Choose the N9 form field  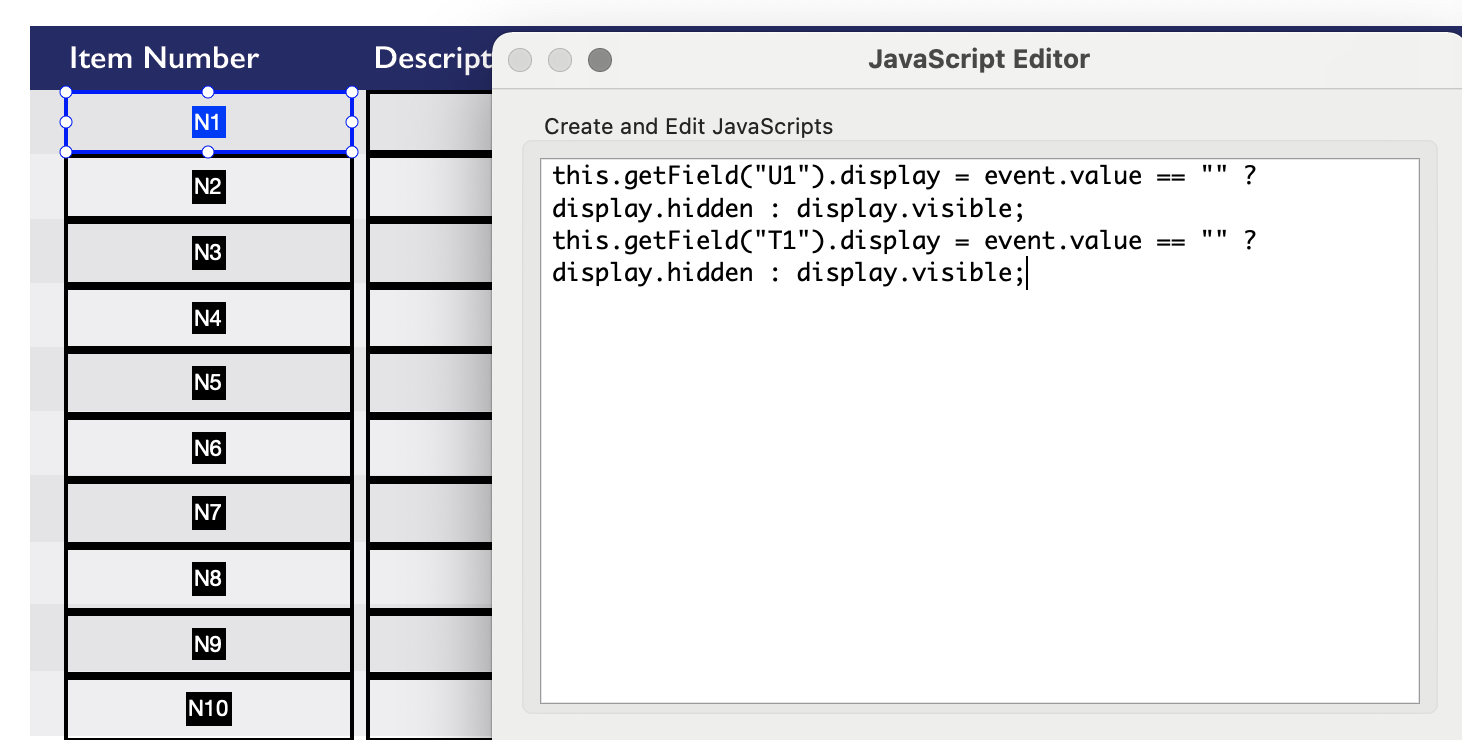pos(208,644)
